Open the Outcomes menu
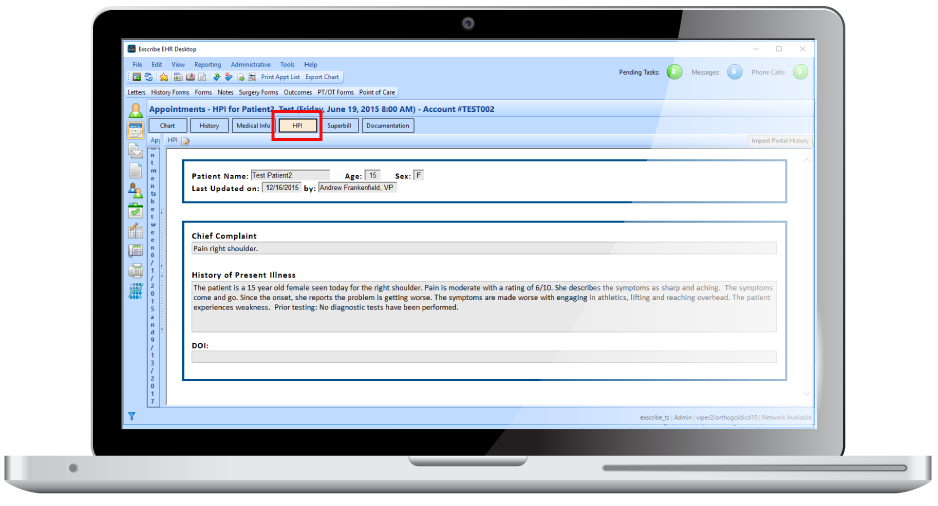This screenshot has width=938, height=506. click(x=298, y=93)
